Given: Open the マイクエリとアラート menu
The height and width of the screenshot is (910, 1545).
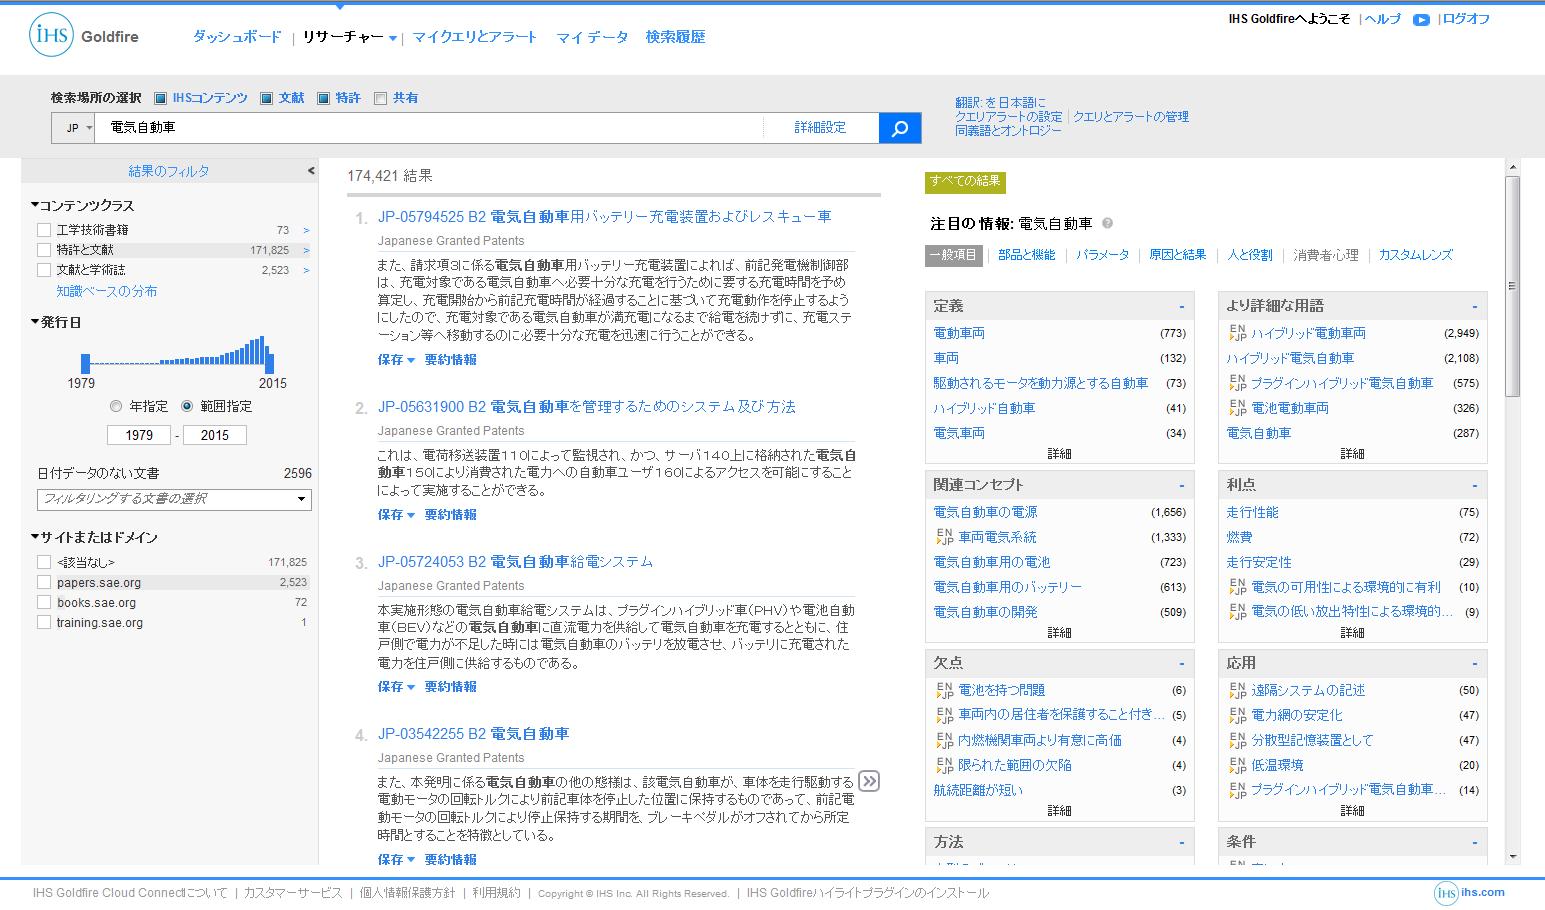Looking at the screenshot, I should click(x=475, y=37).
